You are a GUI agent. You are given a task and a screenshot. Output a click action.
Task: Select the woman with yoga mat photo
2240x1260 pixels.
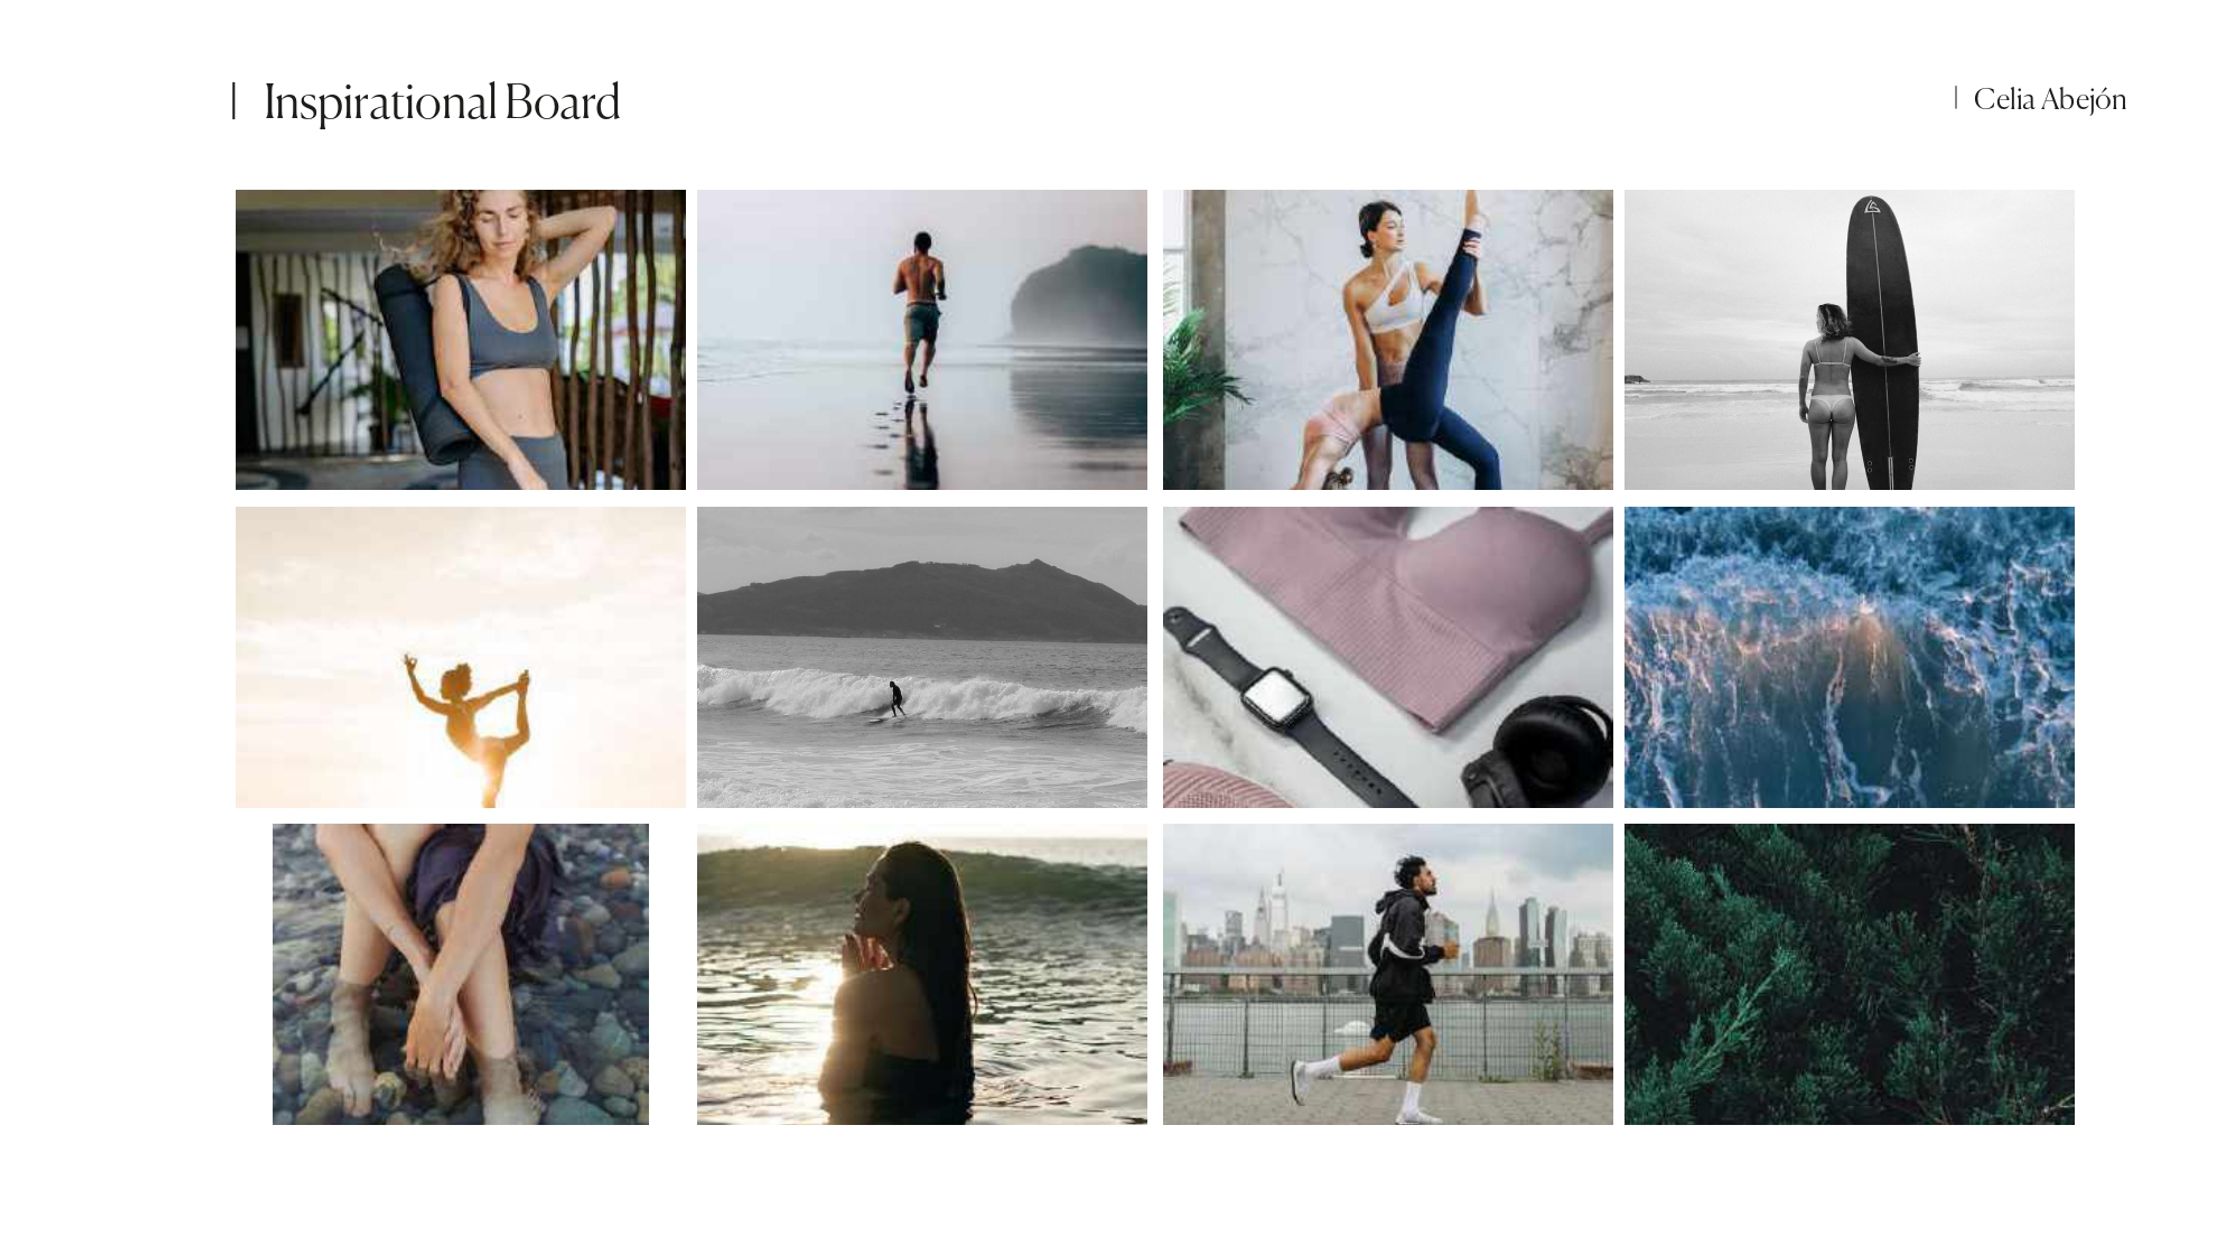click(461, 340)
